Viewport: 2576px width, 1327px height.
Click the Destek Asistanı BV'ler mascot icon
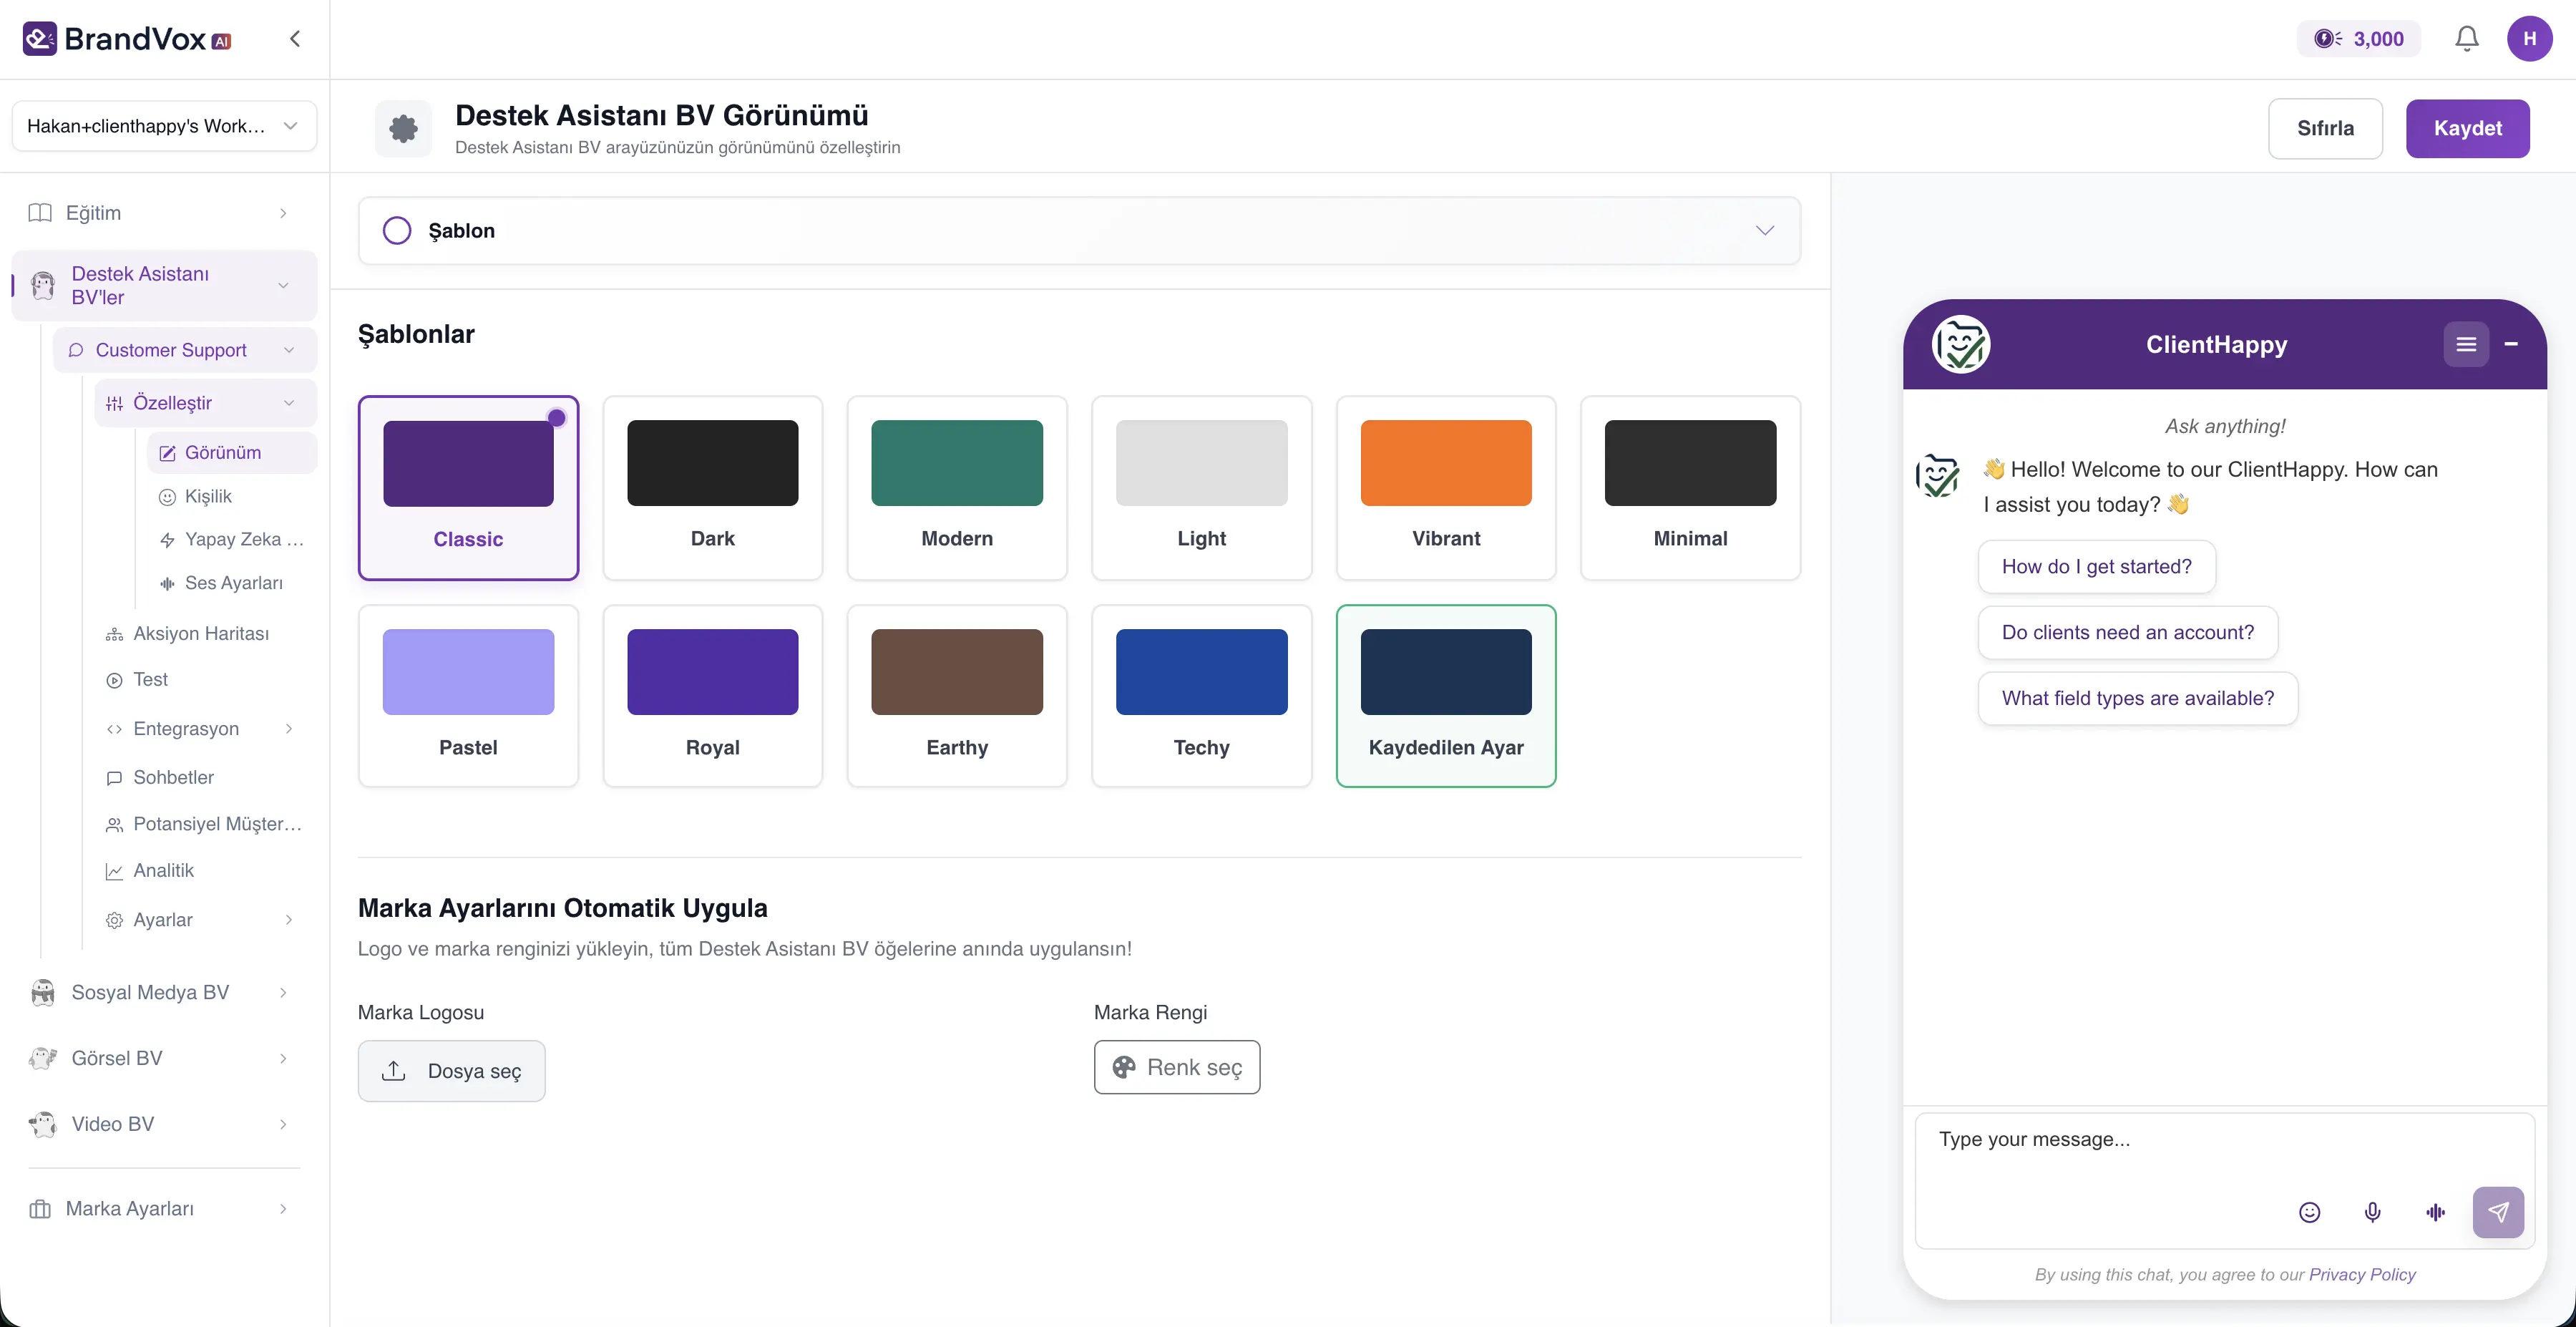pos(42,286)
